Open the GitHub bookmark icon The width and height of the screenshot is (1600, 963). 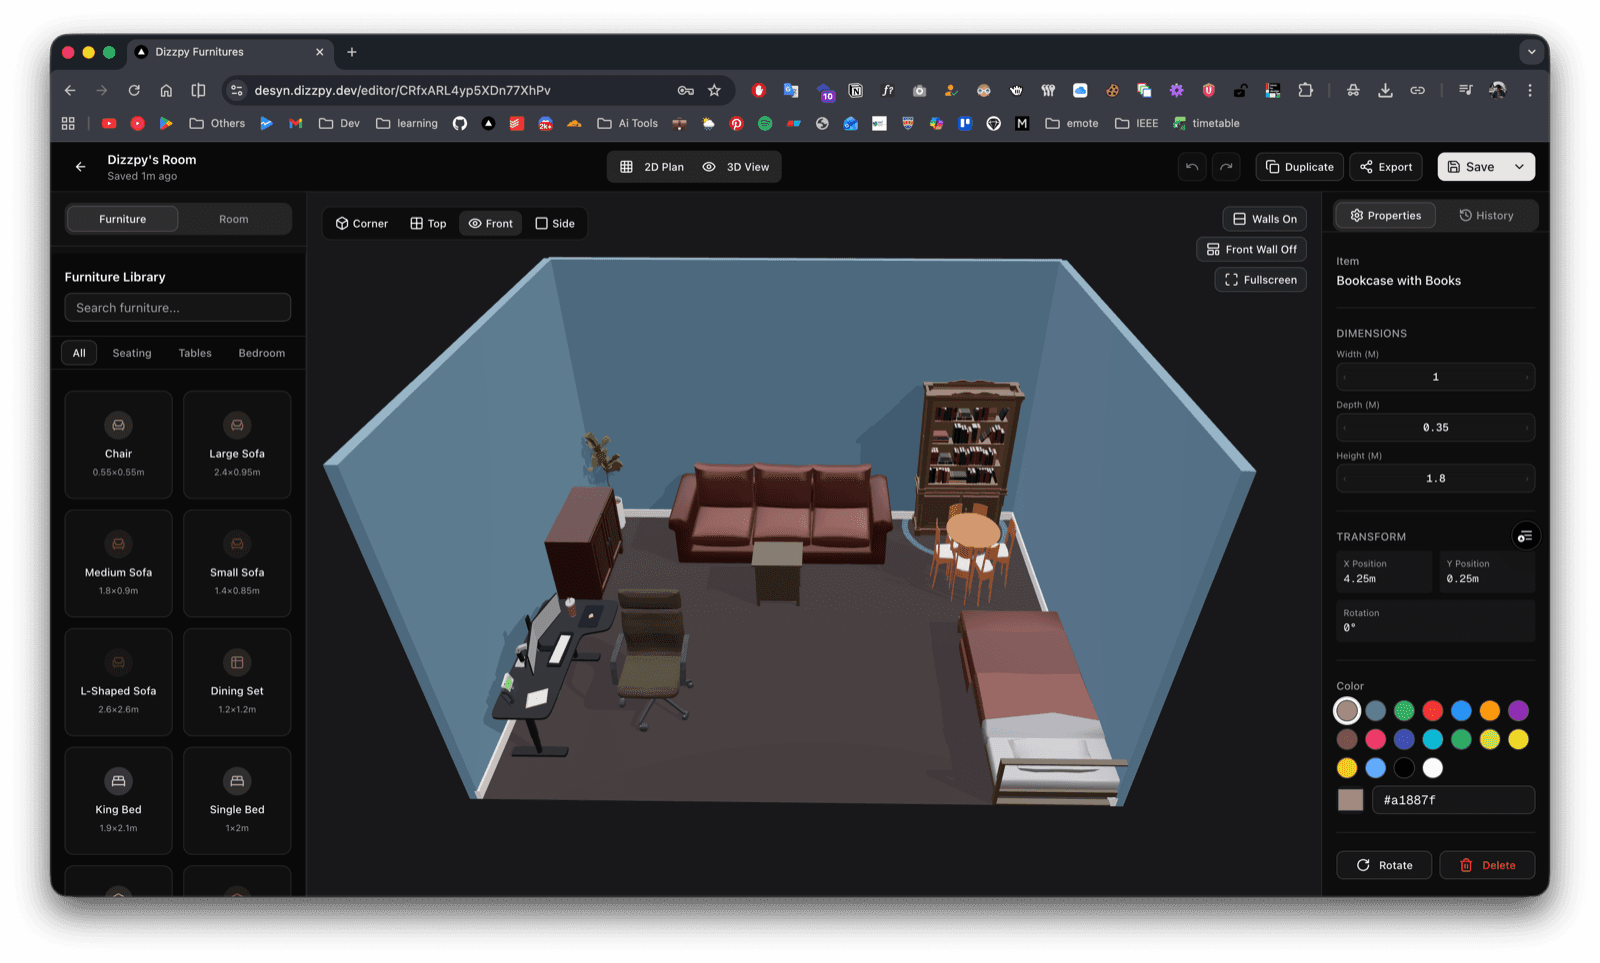click(x=460, y=123)
